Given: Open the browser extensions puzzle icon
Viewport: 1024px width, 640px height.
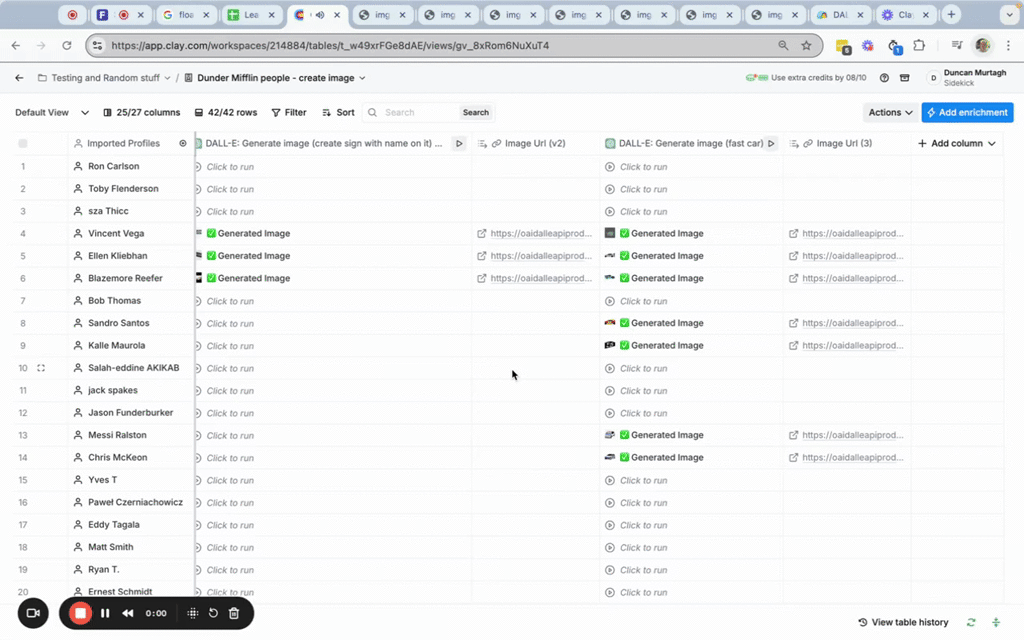Looking at the screenshot, I should pyautogui.click(x=919, y=46).
